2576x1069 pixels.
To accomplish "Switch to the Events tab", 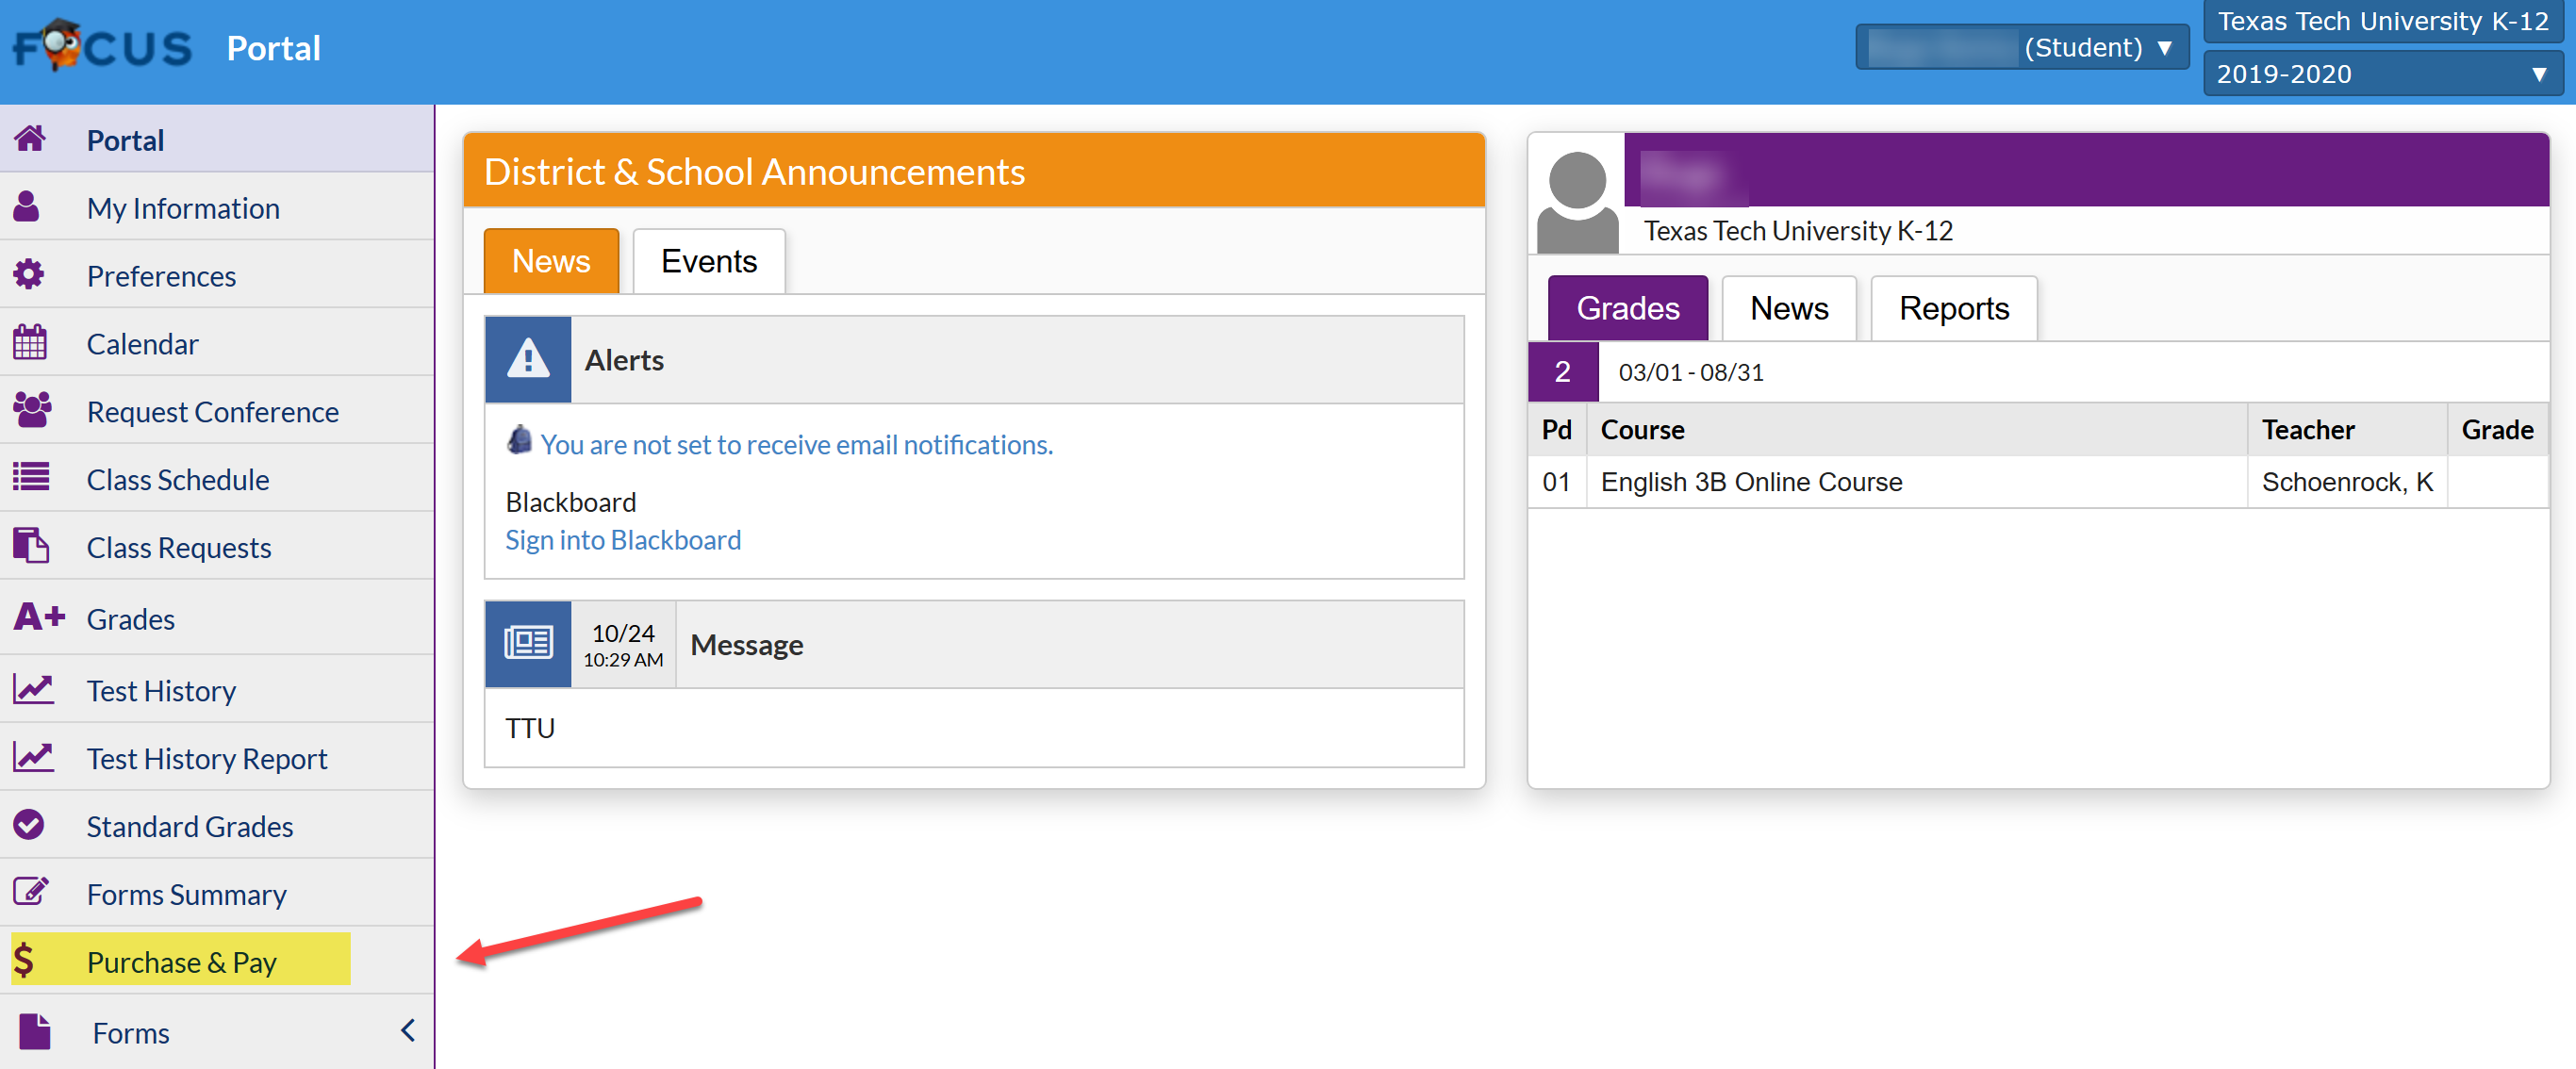I will 709,261.
